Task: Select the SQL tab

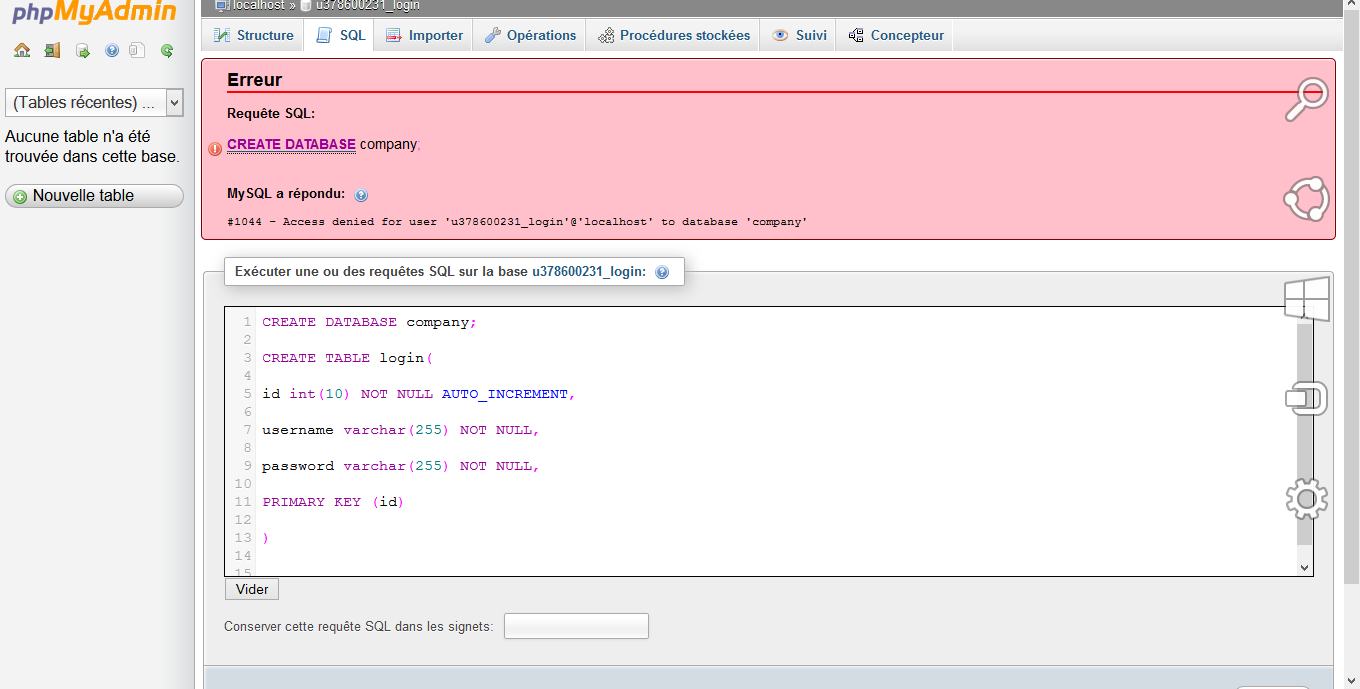Action: coord(340,35)
